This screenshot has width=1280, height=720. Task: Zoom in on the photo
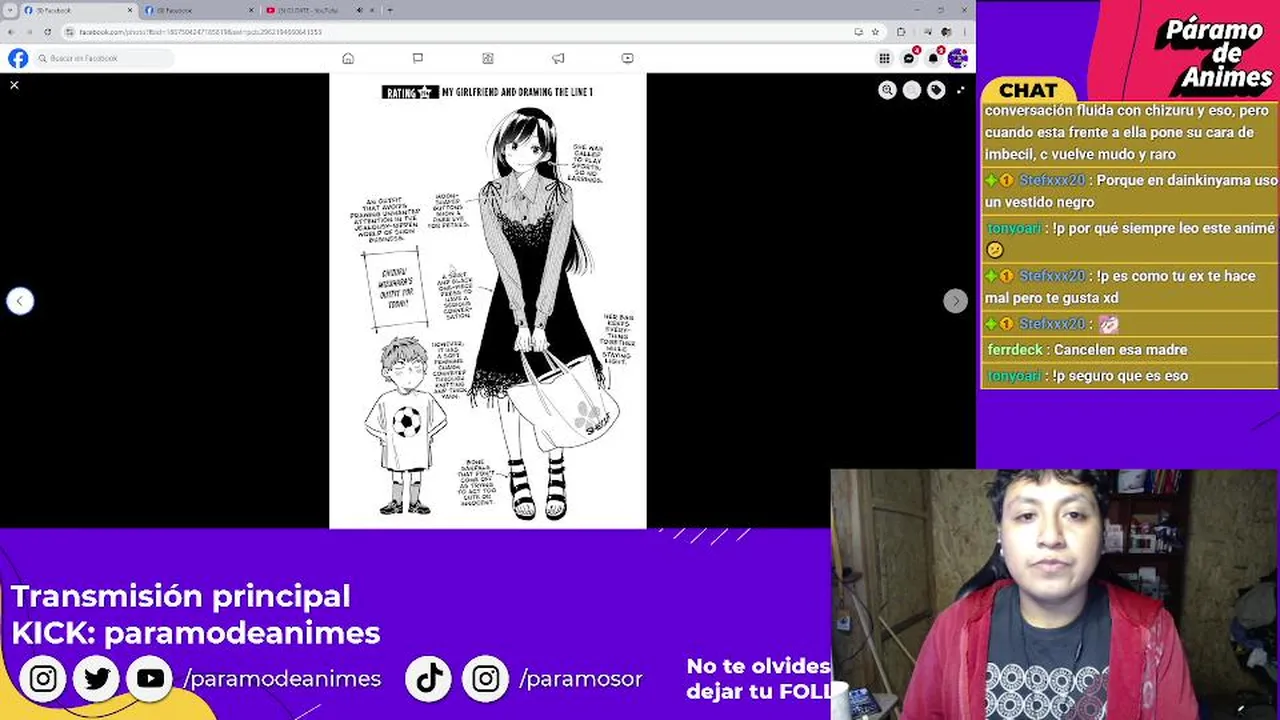pyautogui.click(x=887, y=90)
